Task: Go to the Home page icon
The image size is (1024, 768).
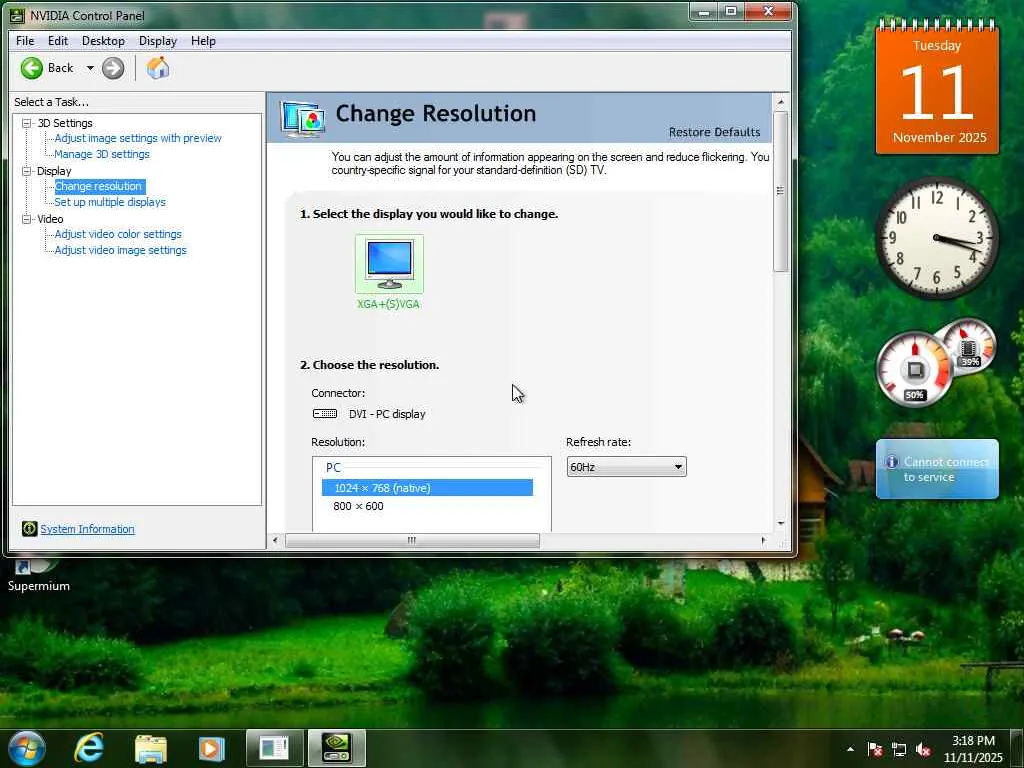Action: (x=158, y=68)
